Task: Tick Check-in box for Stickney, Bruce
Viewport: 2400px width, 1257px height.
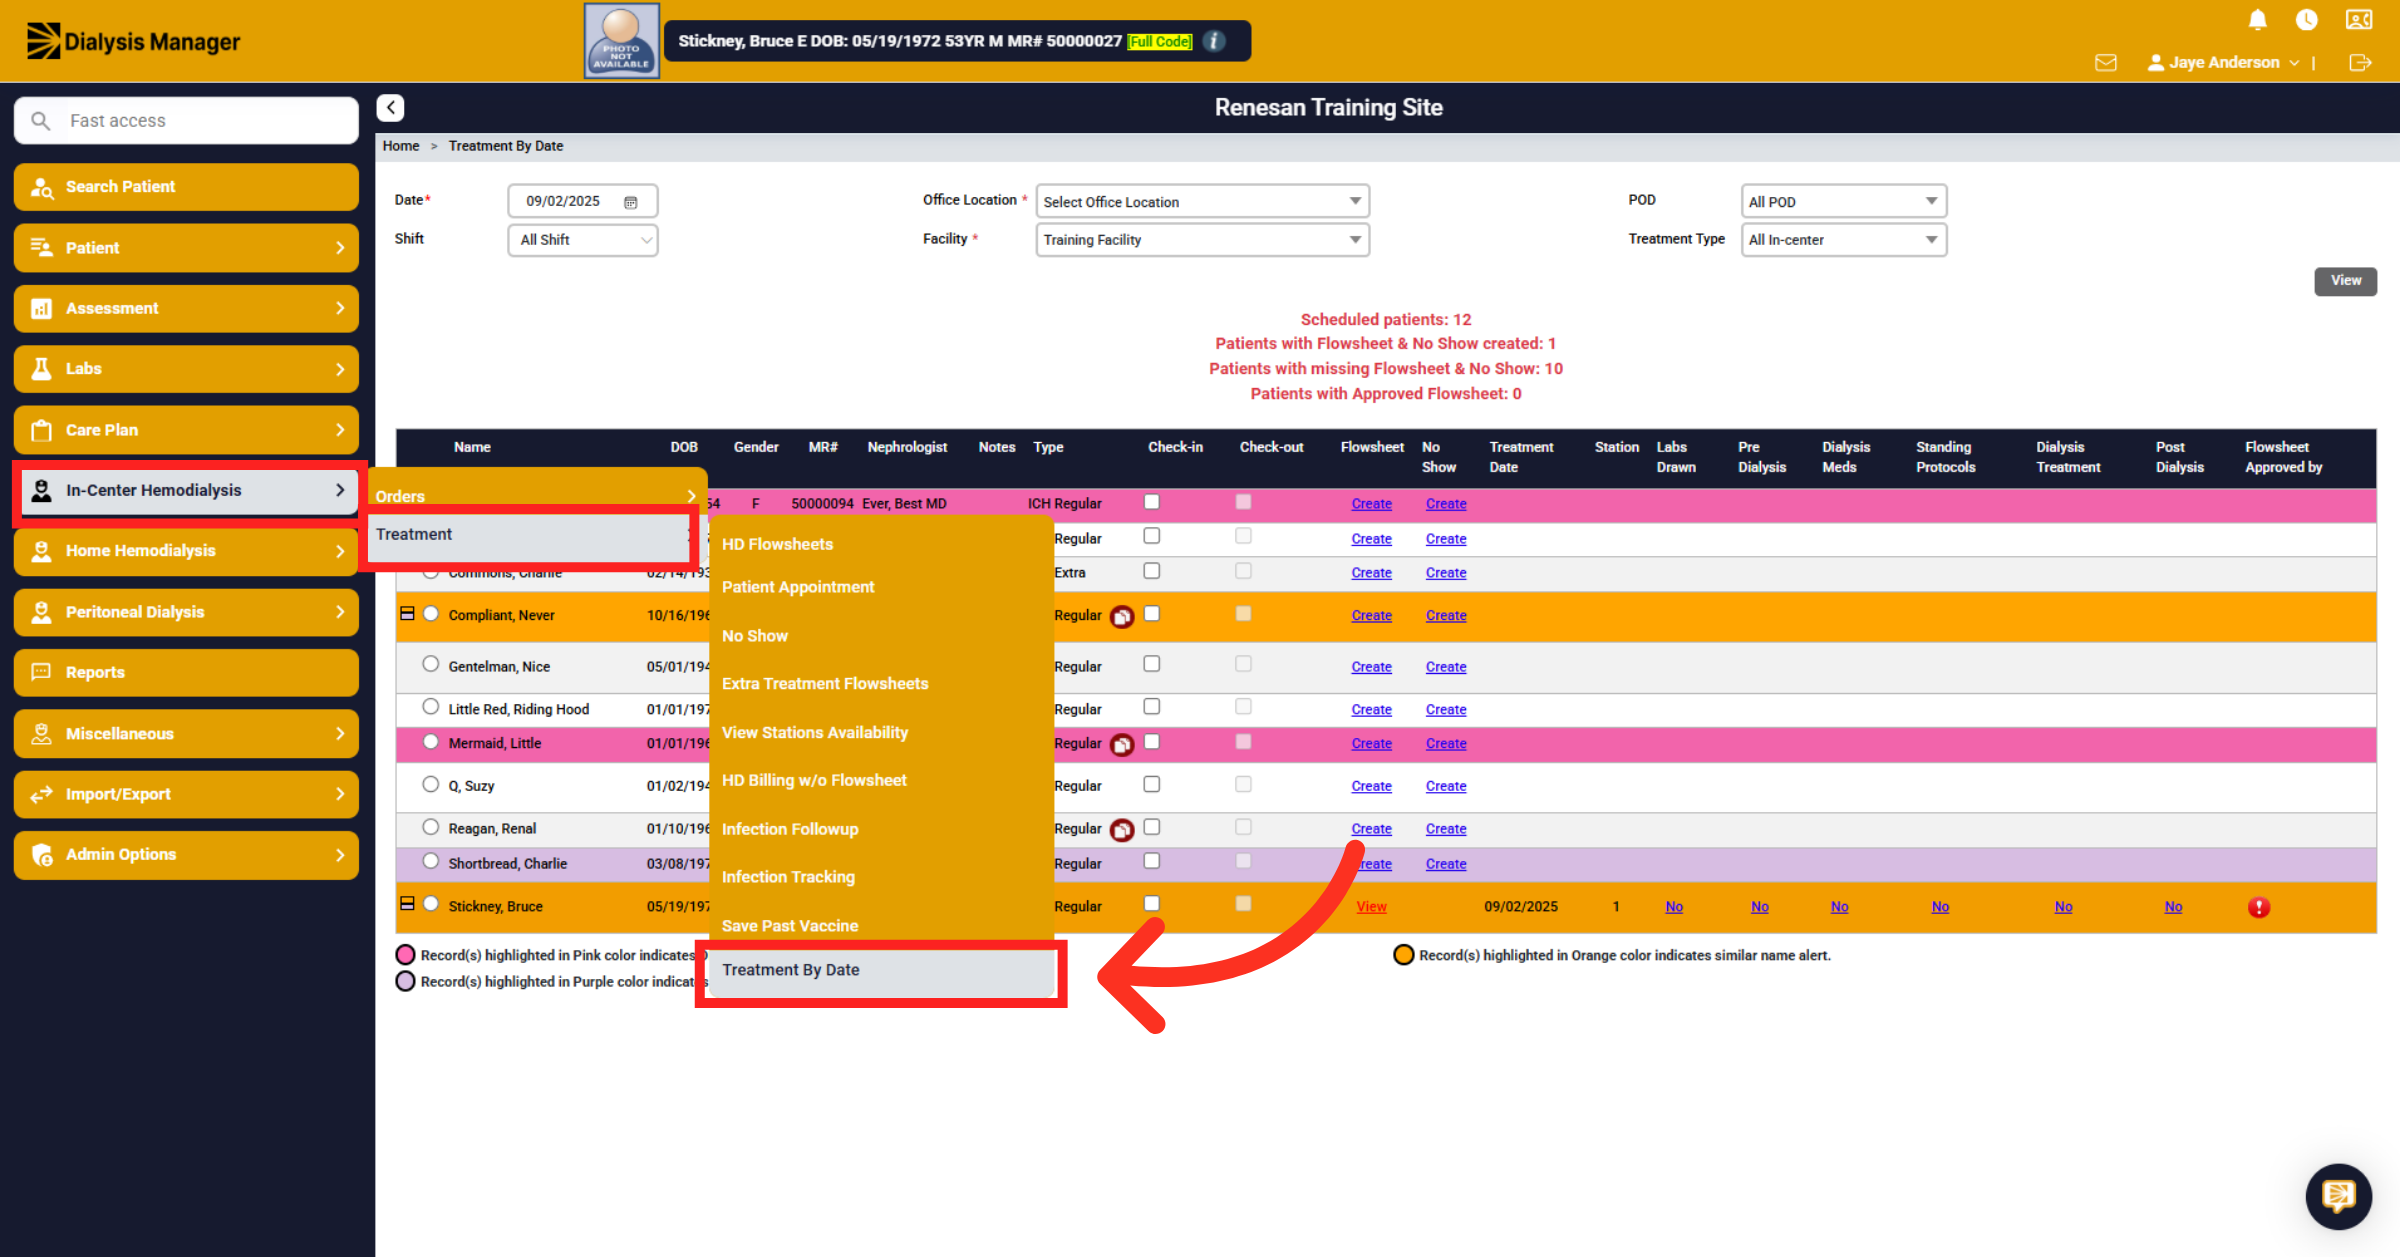Action: (1151, 904)
